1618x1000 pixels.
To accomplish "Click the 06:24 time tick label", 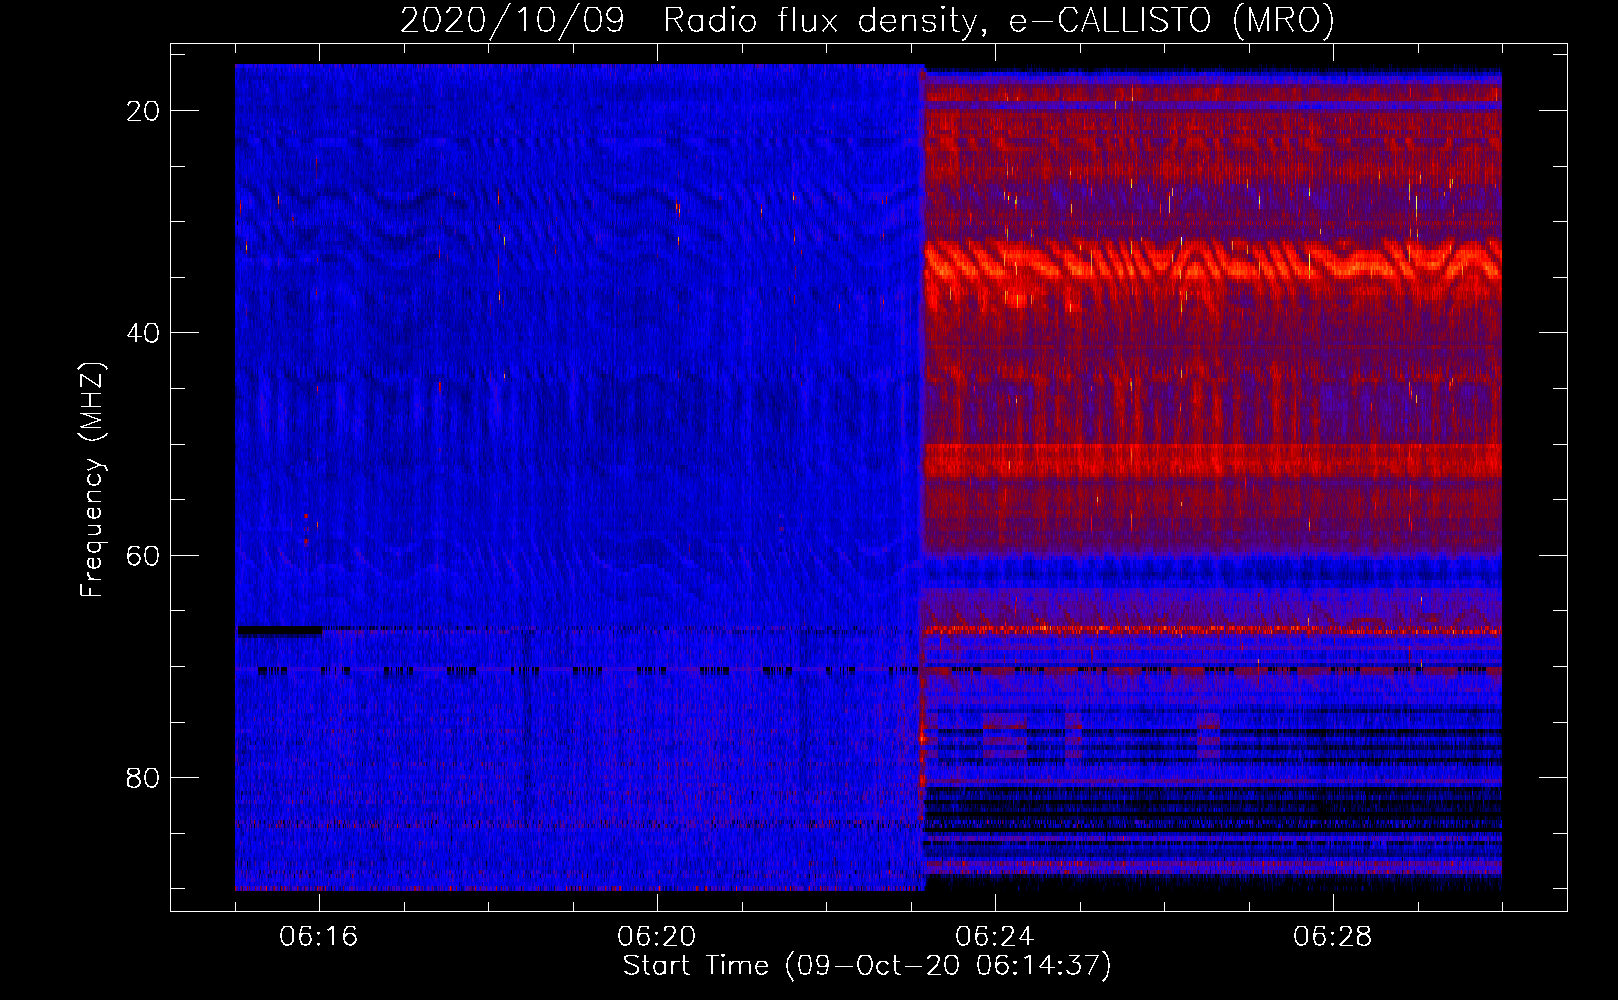I will 995,937.
